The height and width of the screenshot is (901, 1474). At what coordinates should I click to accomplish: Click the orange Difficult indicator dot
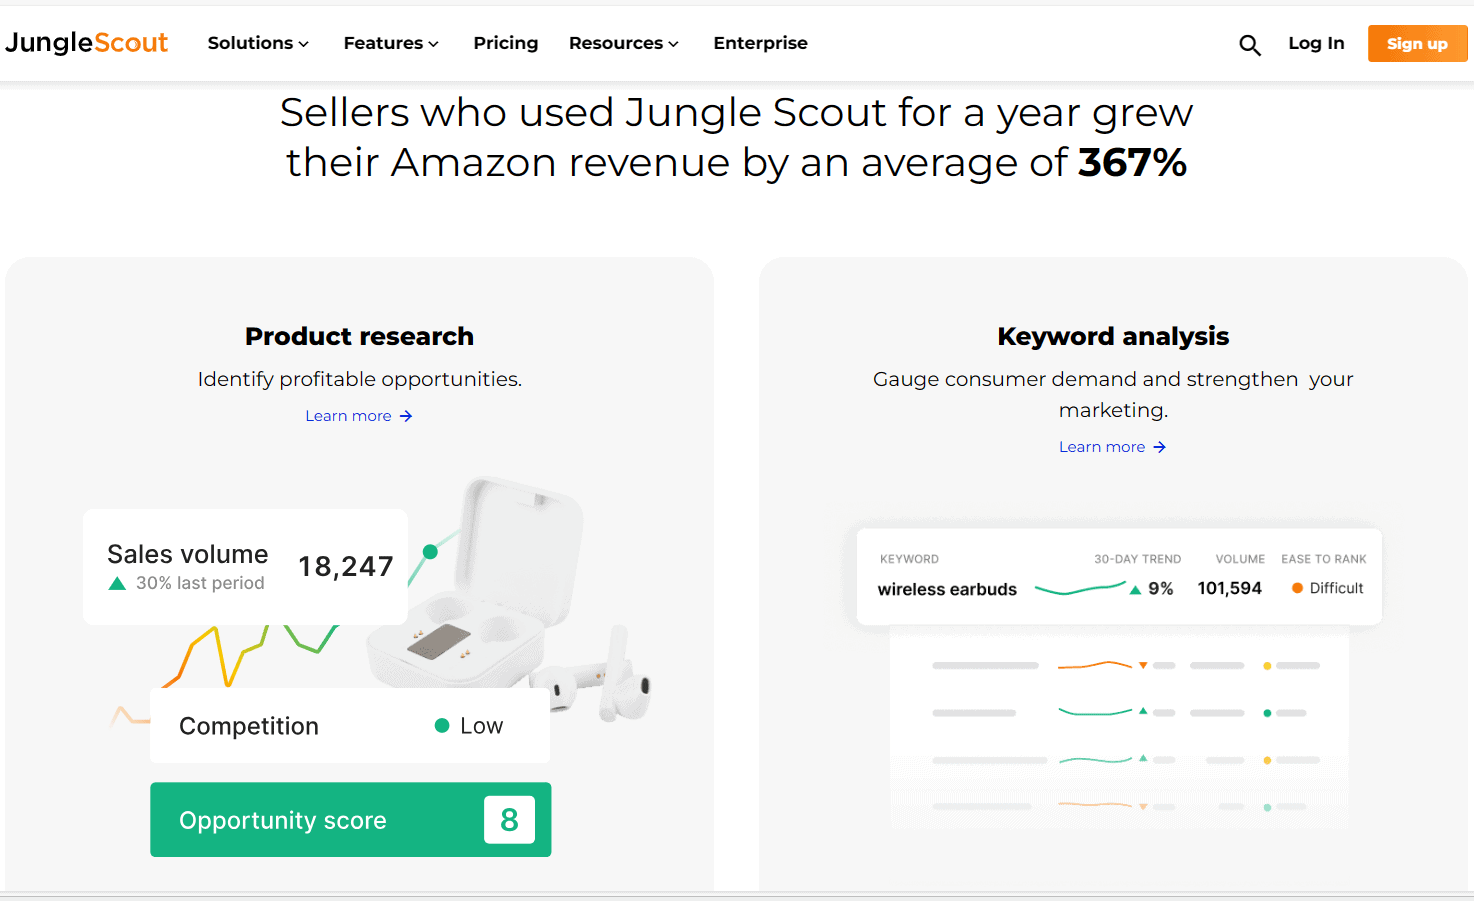point(1297,588)
